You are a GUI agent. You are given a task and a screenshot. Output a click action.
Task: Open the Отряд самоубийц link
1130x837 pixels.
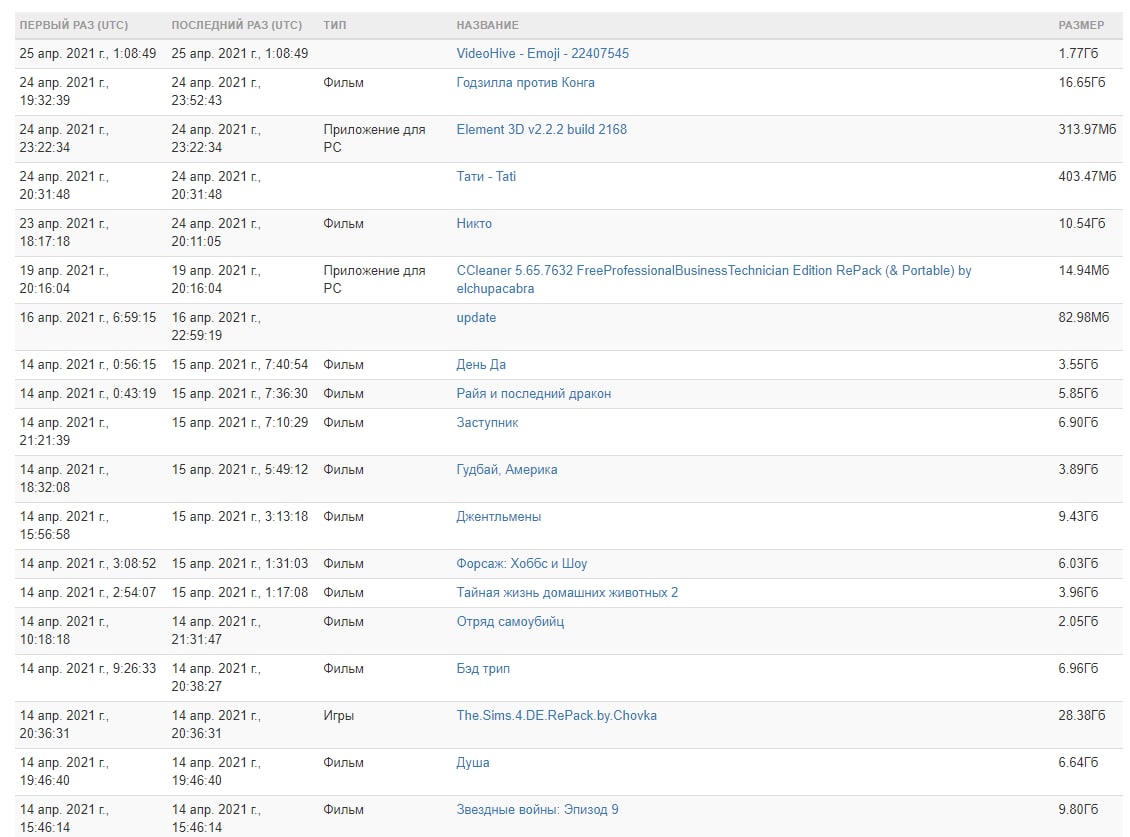pyautogui.click(x=510, y=621)
